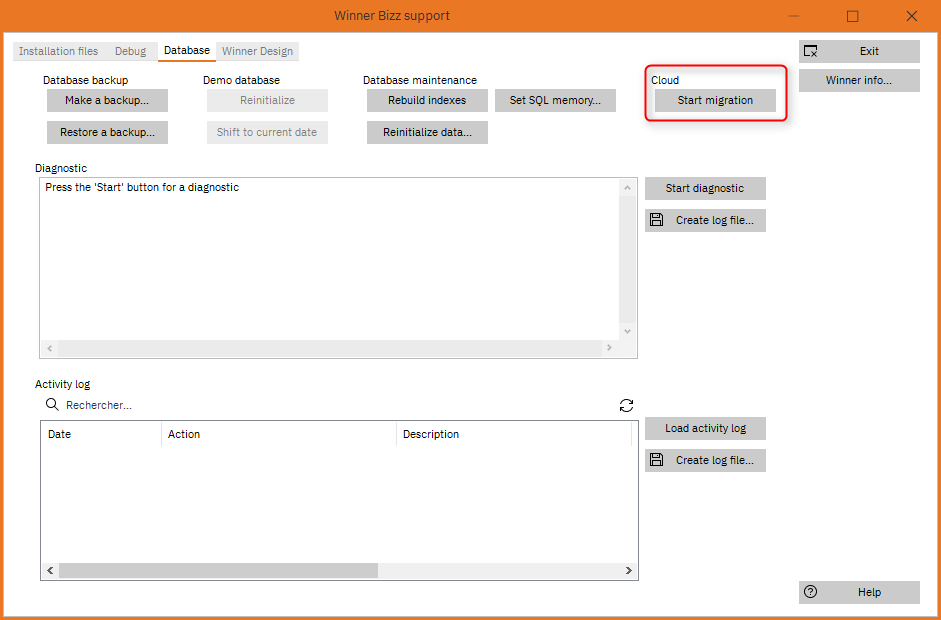Image resolution: width=941 pixels, height=620 pixels.
Task: Click the exit icon on the Exit button
Action: pos(810,51)
